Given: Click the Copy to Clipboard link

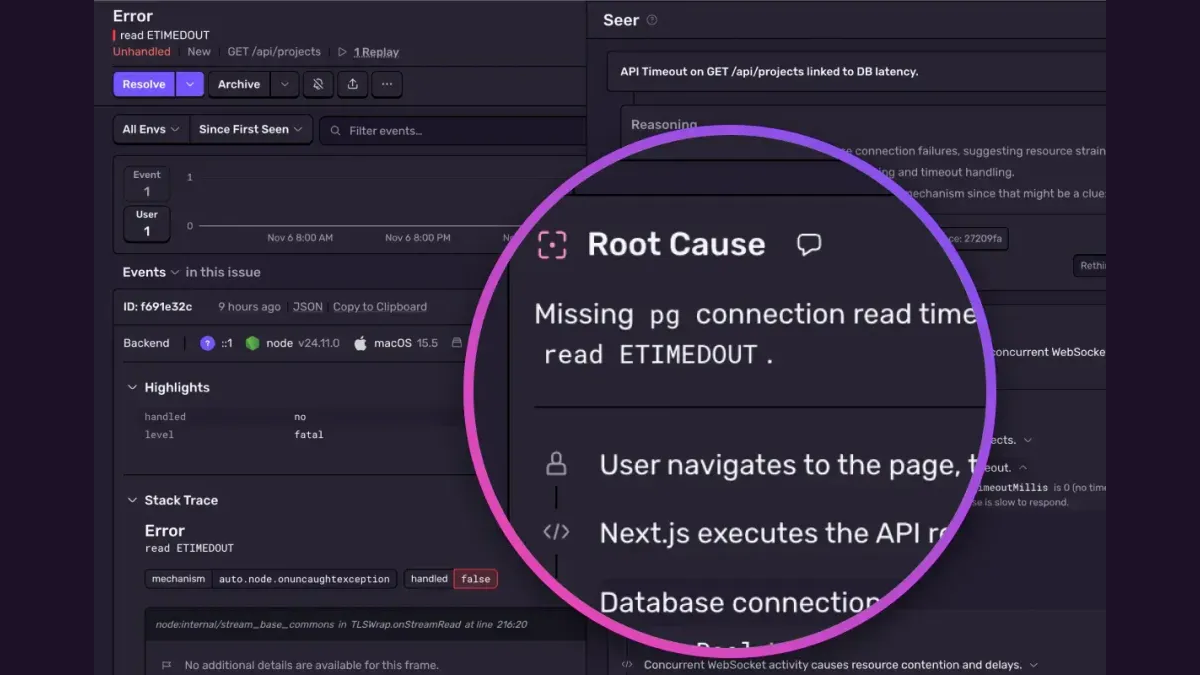Looking at the screenshot, I should click(x=380, y=307).
